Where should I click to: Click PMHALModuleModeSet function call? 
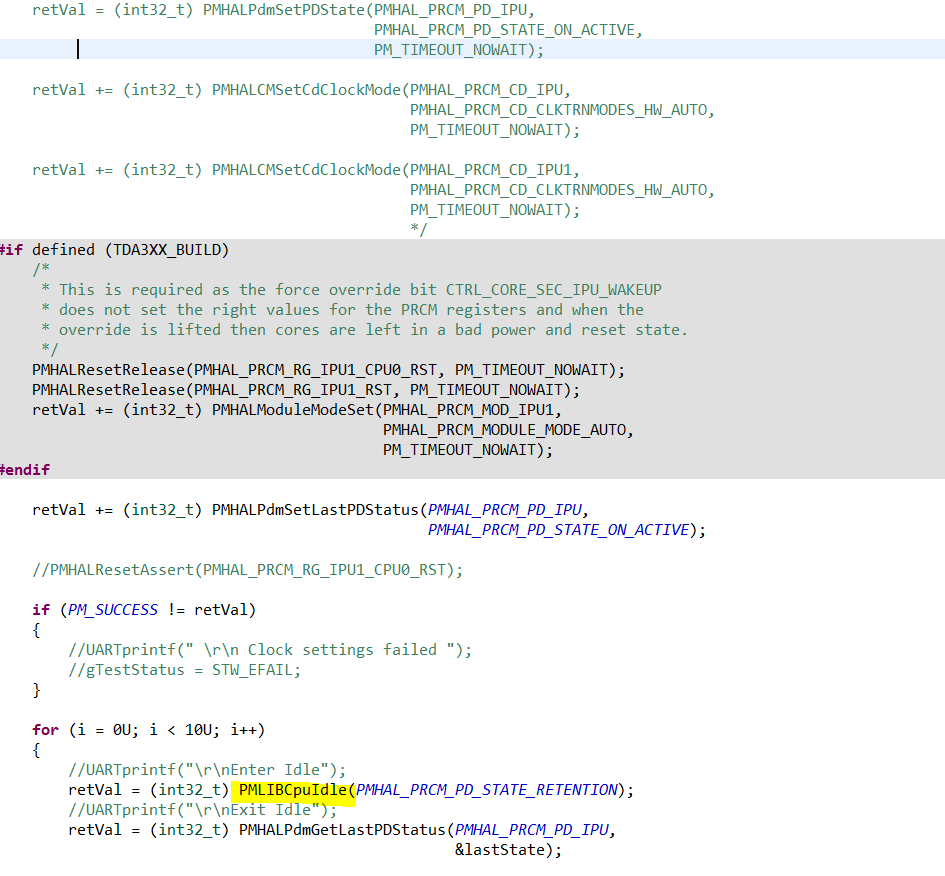click(x=293, y=410)
